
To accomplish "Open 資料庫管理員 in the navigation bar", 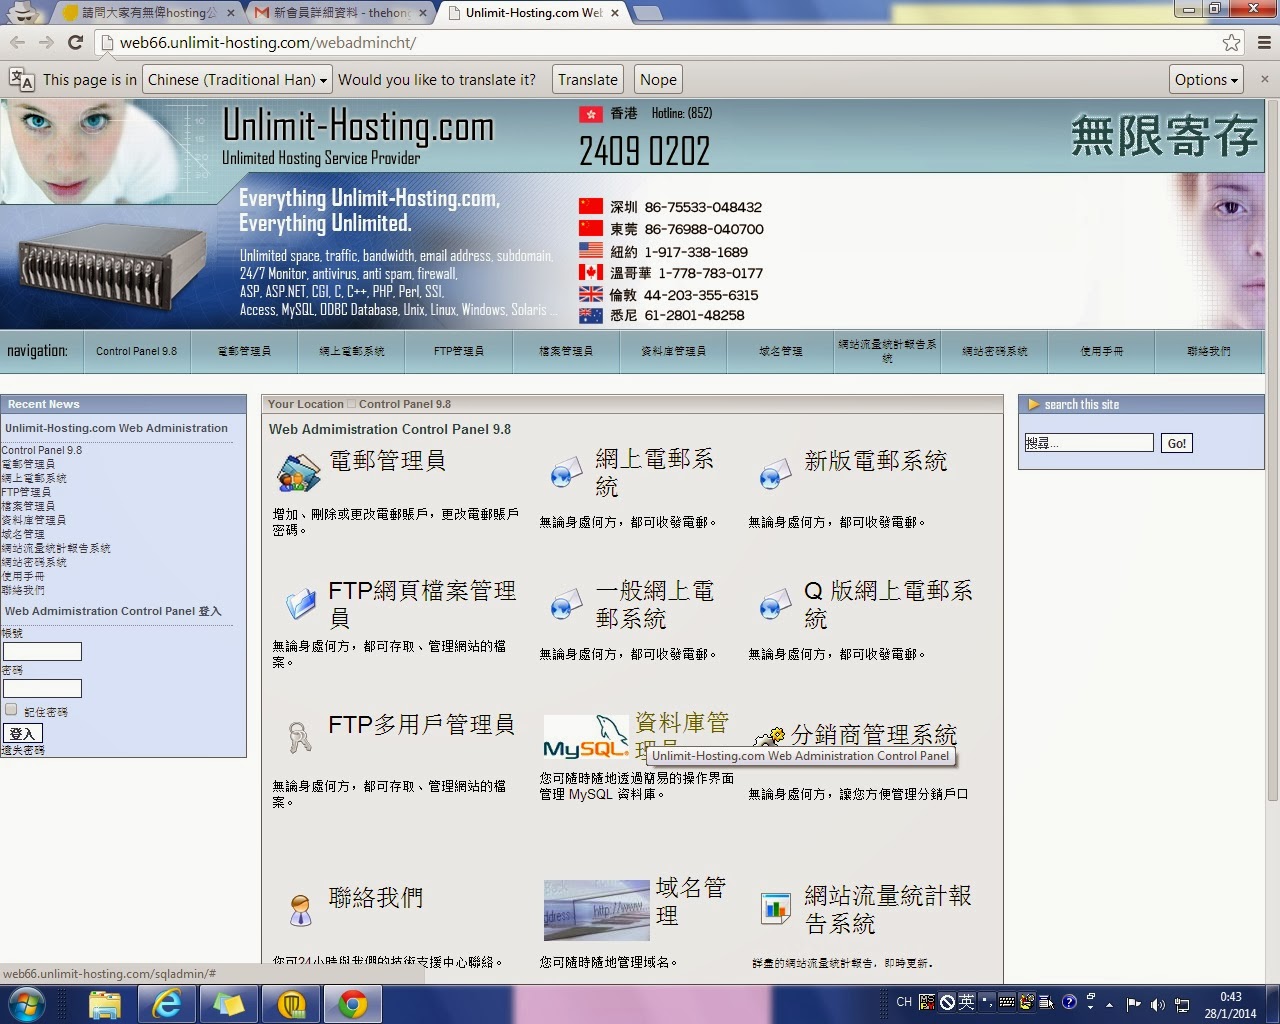I will click(x=673, y=351).
